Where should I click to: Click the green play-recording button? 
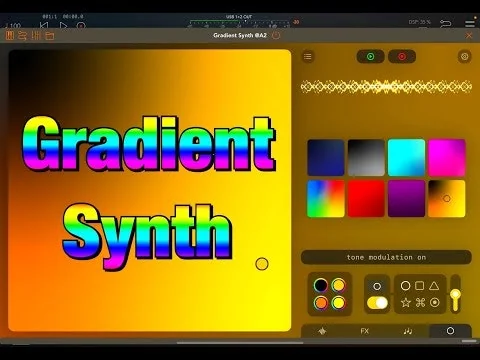(370, 57)
